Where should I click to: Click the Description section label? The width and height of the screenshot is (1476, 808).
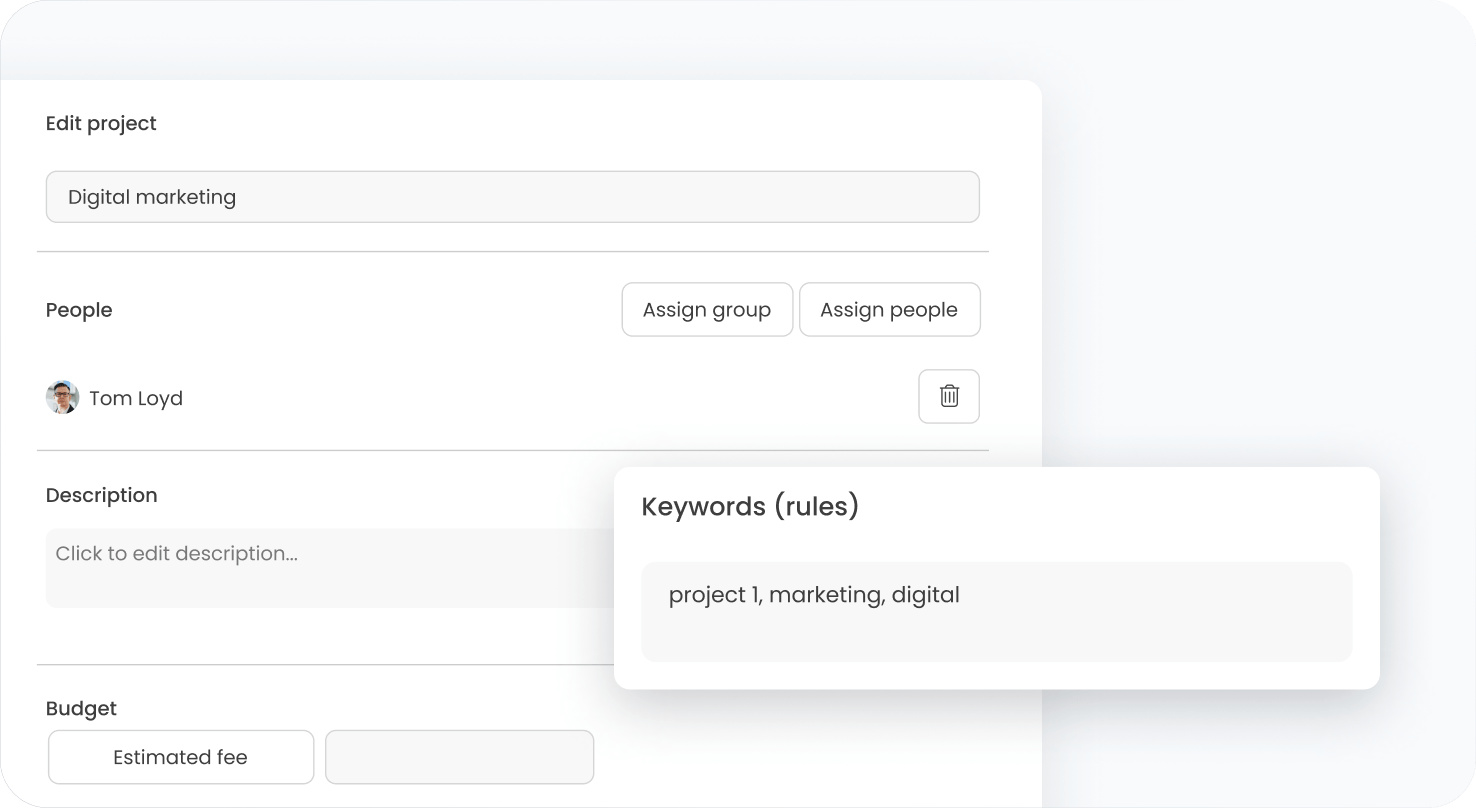coord(101,495)
